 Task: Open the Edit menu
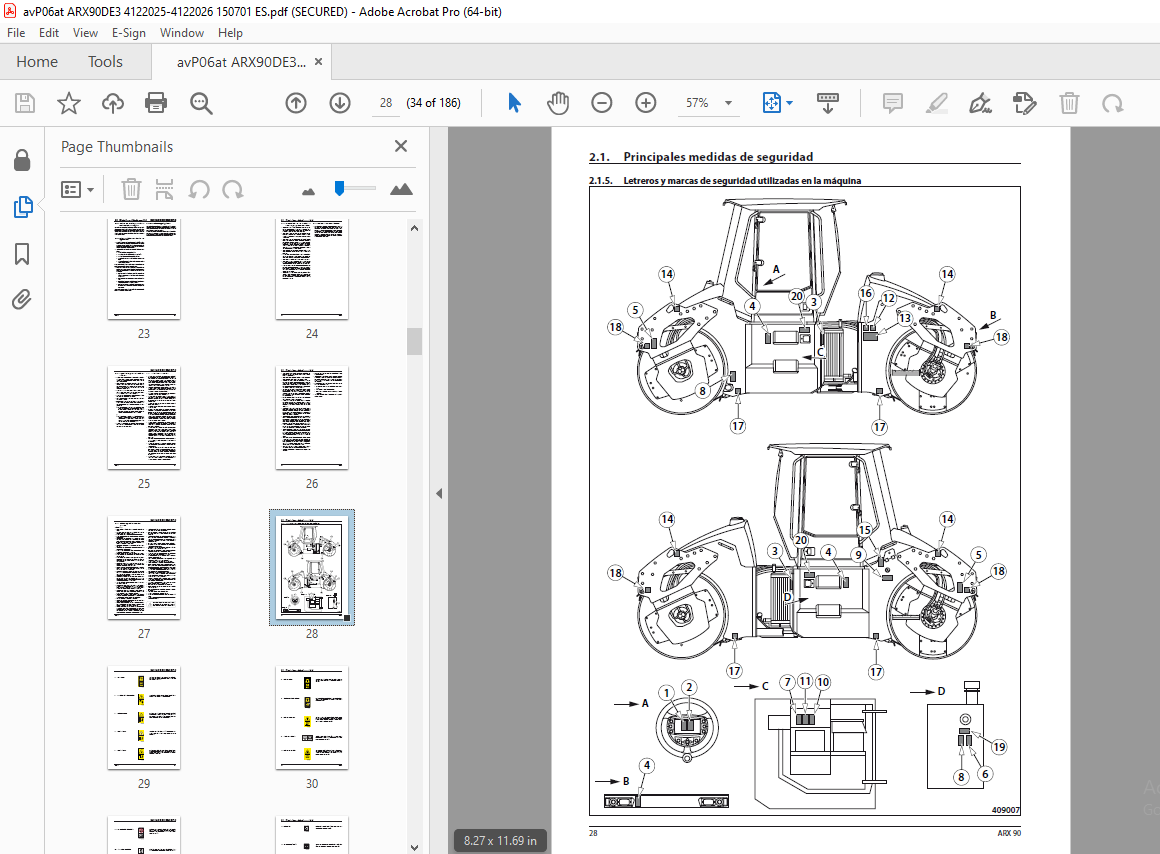pos(49,33)
